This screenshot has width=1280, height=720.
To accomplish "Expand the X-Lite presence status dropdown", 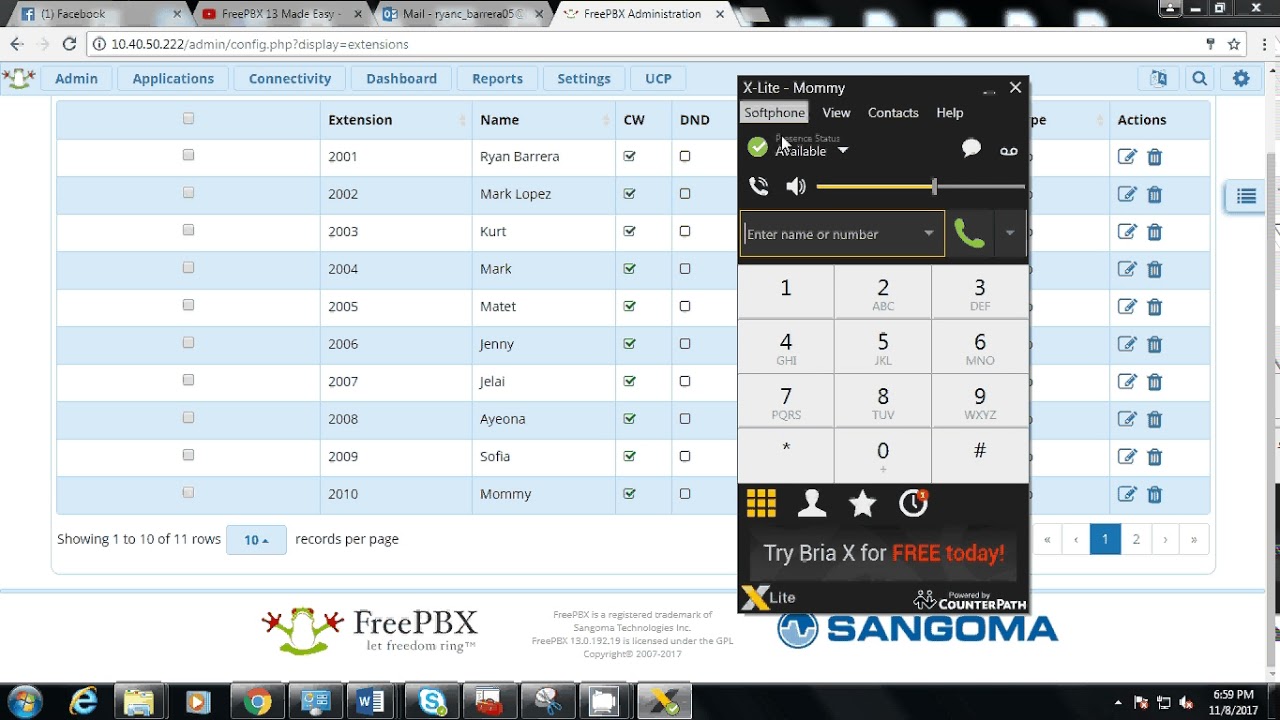I will click(842, 151).
